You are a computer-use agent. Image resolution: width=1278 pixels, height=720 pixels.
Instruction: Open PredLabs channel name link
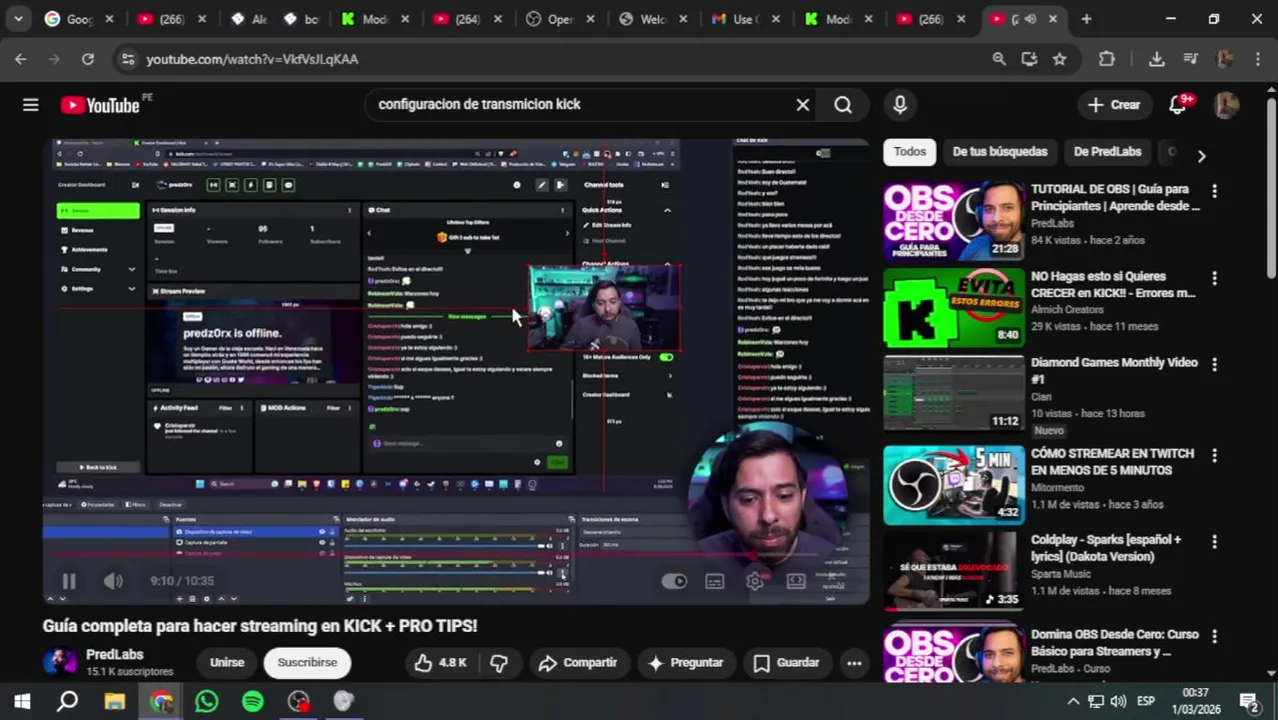[114, 654]
